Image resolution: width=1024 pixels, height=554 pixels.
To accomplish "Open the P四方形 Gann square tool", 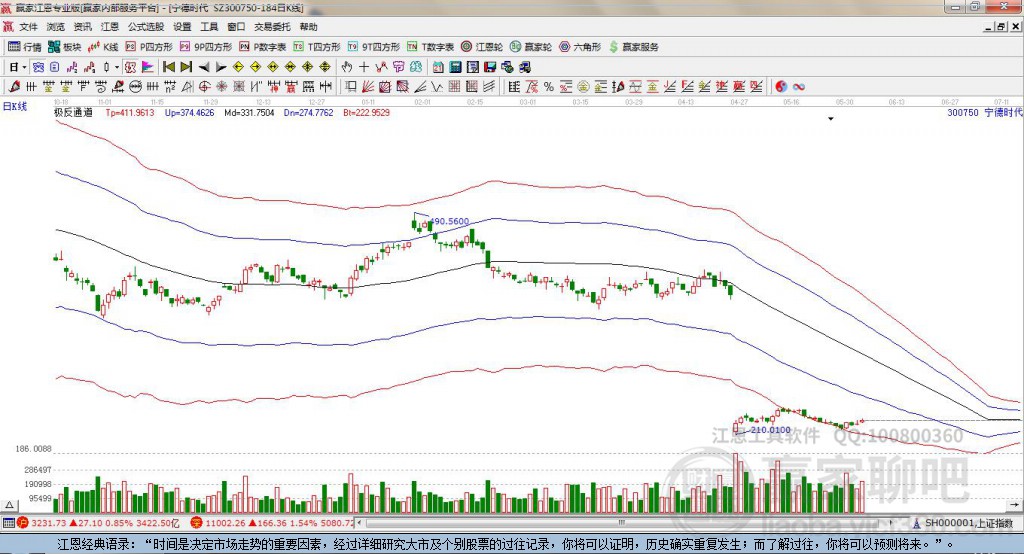I will click(x=149, y=46).
